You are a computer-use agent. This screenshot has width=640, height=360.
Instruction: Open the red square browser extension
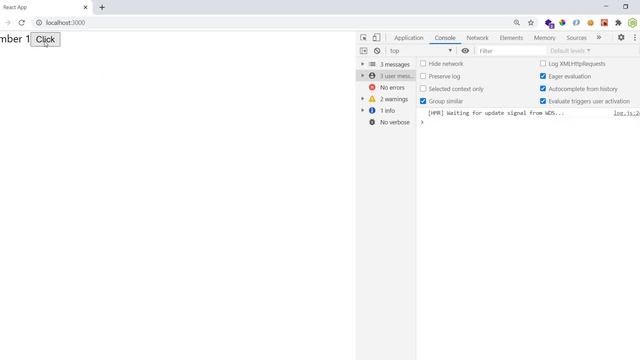tap(604, 23)
